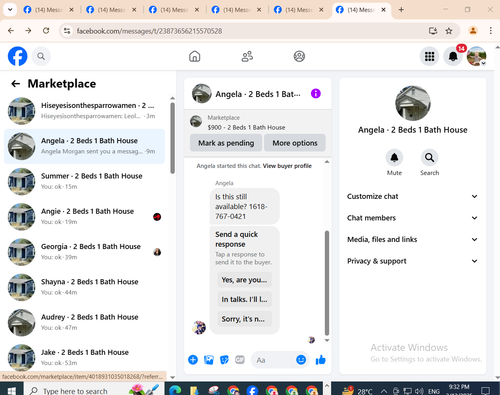Screen dimensions: 500x395
Task: Click Mark as pending button
Action: click(x=226, y=143)
